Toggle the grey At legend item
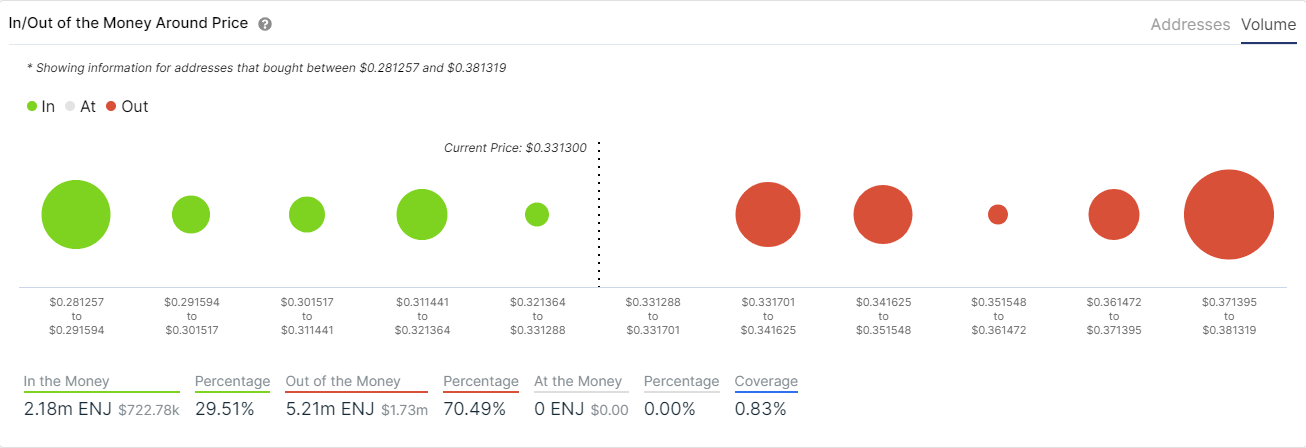Viewport: 1306px width, 448px height. 80,106
